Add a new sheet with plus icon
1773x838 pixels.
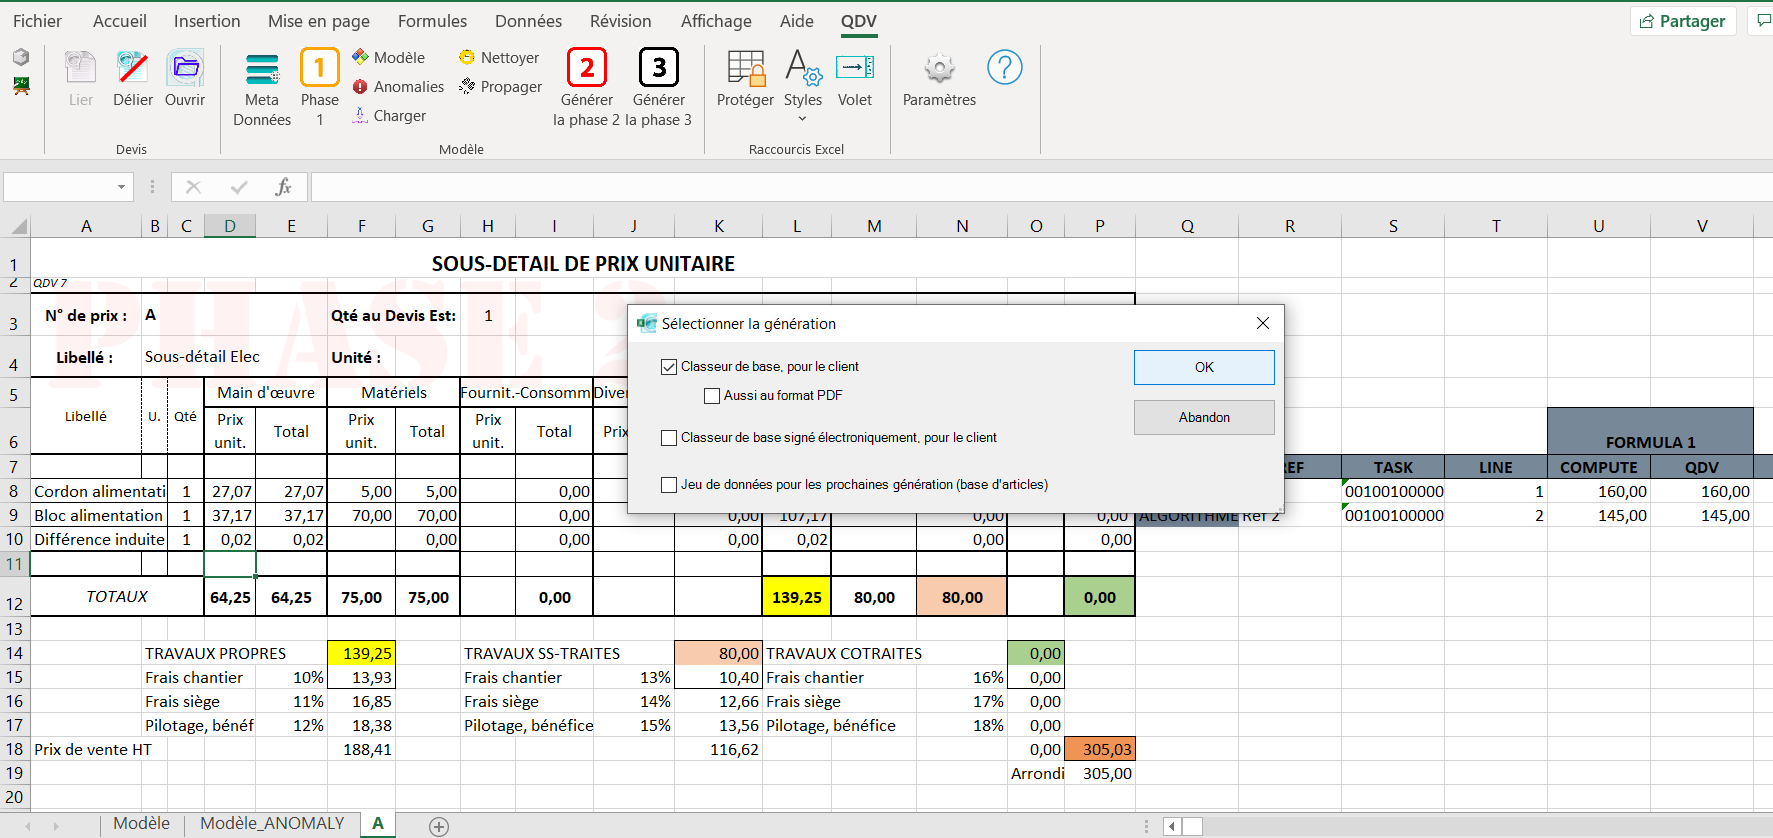click(439, 826)
